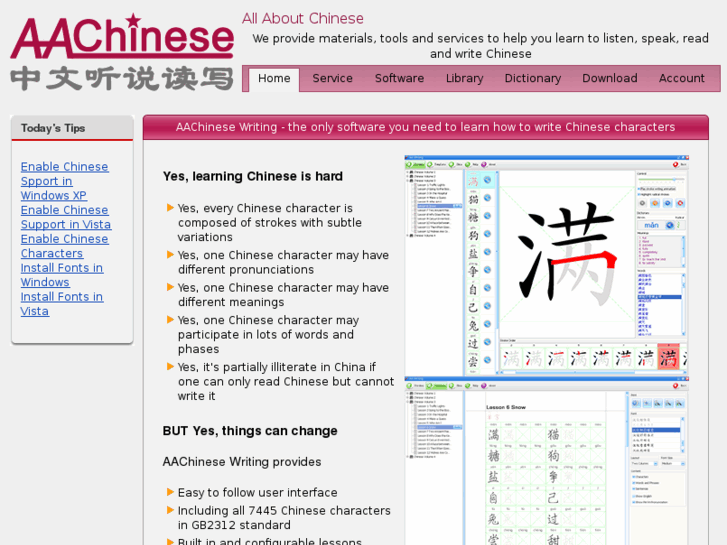Image resolution: width=727 pixels, height=545 pixels.
Task: Click text 'AAChinese Writing provides'
Action: pyautogui.click(x=242, y=462)
